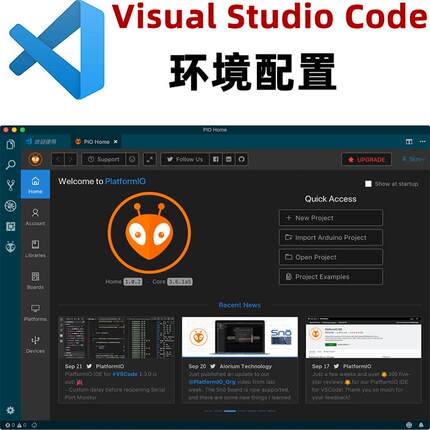Click the feedback smiley in status bar
Screen dimensions: 430x430
pos(409,425)
